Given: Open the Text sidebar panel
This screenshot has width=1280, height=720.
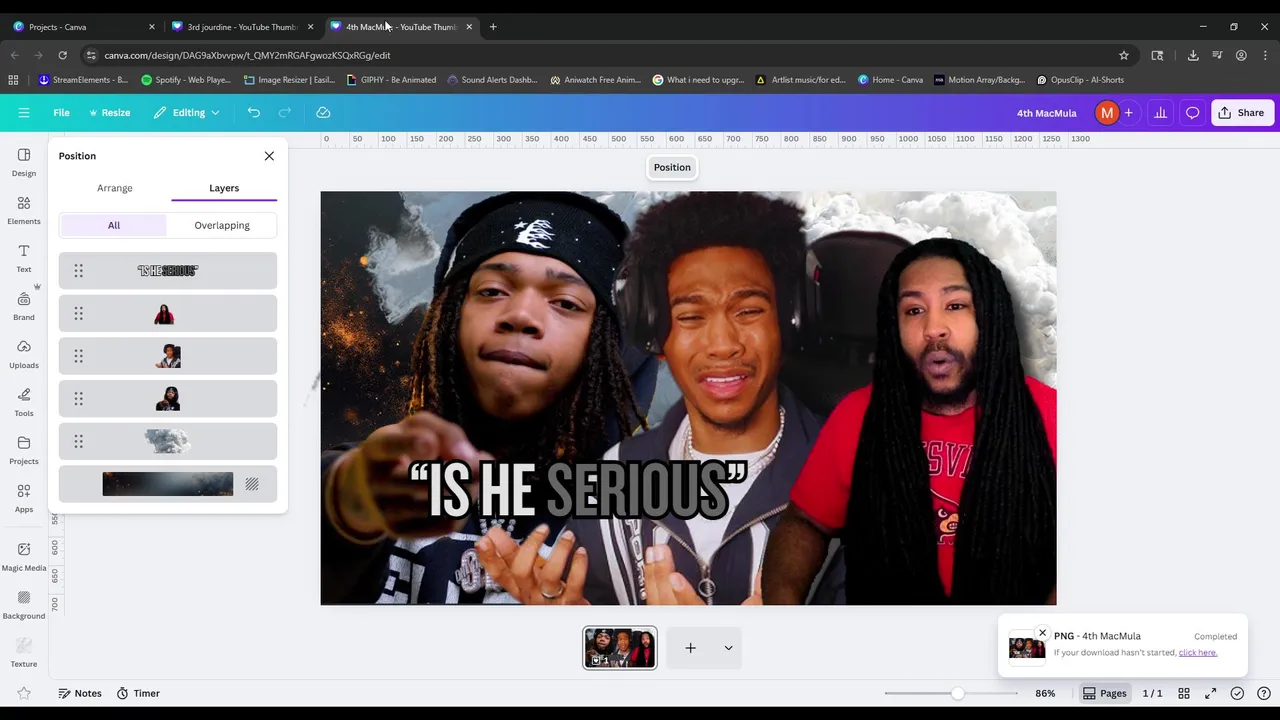Looking at the screenshot, I should [x=24, y=258].
